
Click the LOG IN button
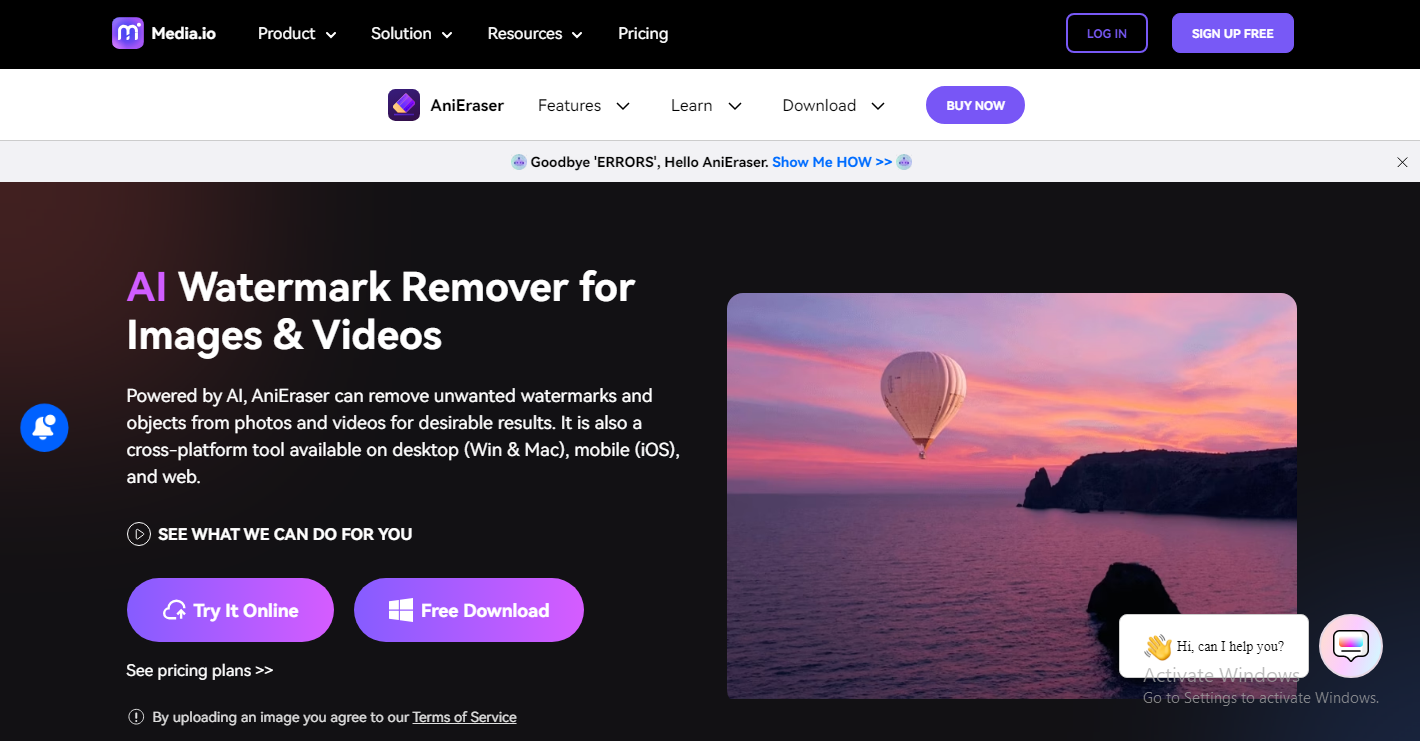pyautogui.click(x=1107, y=33)
